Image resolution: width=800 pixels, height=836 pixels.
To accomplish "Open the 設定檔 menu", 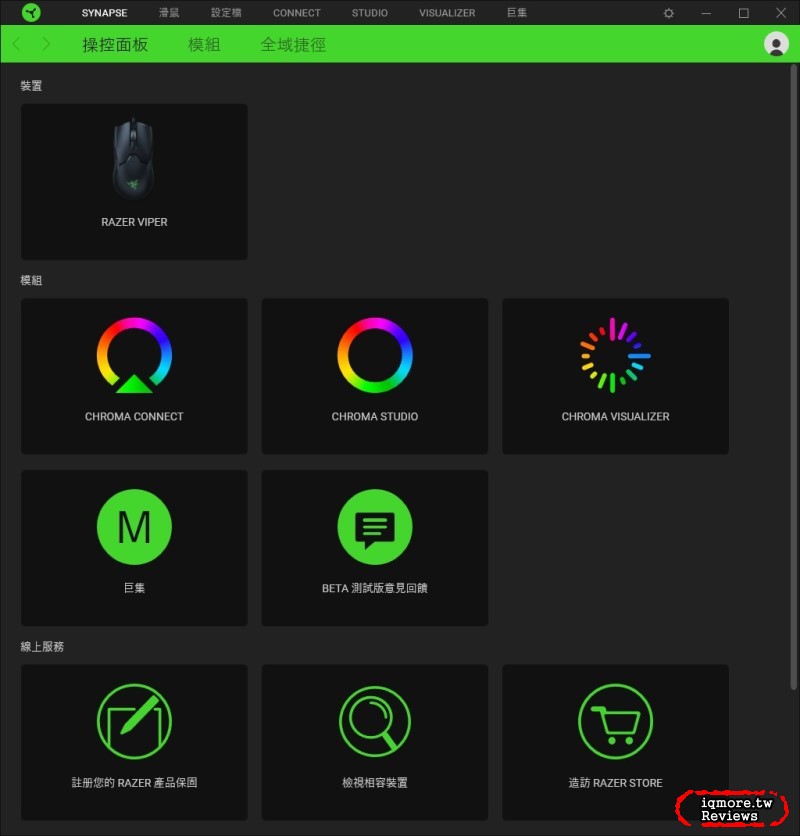I will (226, 13).
